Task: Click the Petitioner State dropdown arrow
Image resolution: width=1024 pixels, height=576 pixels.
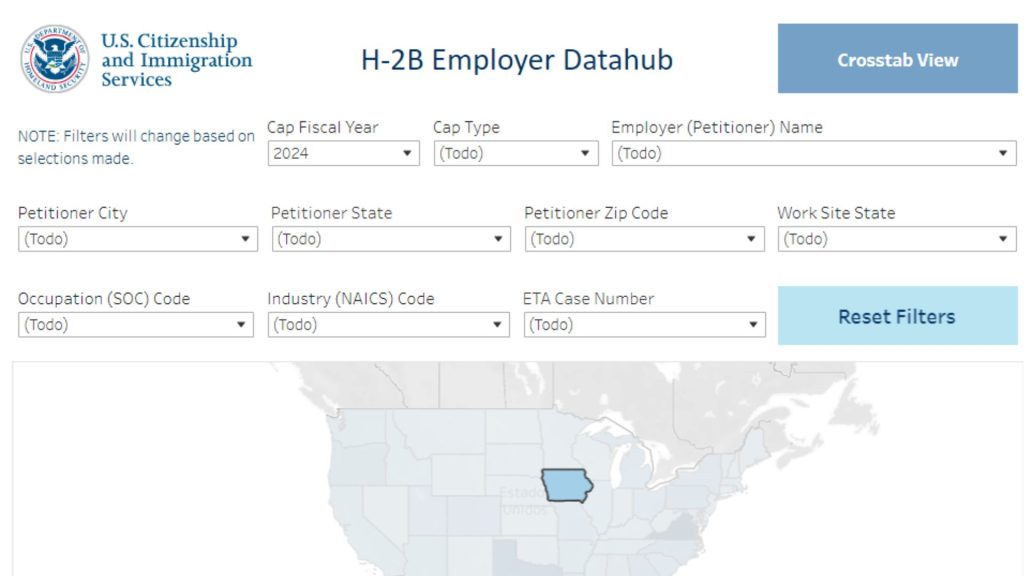Action: point(498,239)
